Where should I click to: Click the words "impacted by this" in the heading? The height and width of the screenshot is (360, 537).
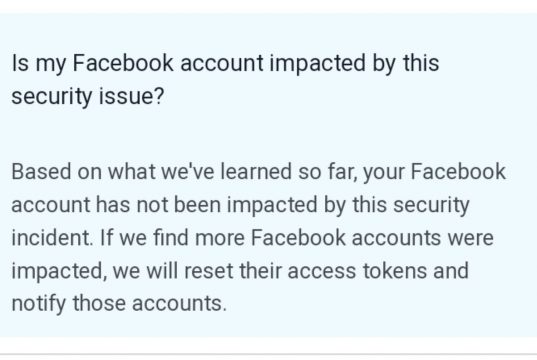tap(354, 64)
